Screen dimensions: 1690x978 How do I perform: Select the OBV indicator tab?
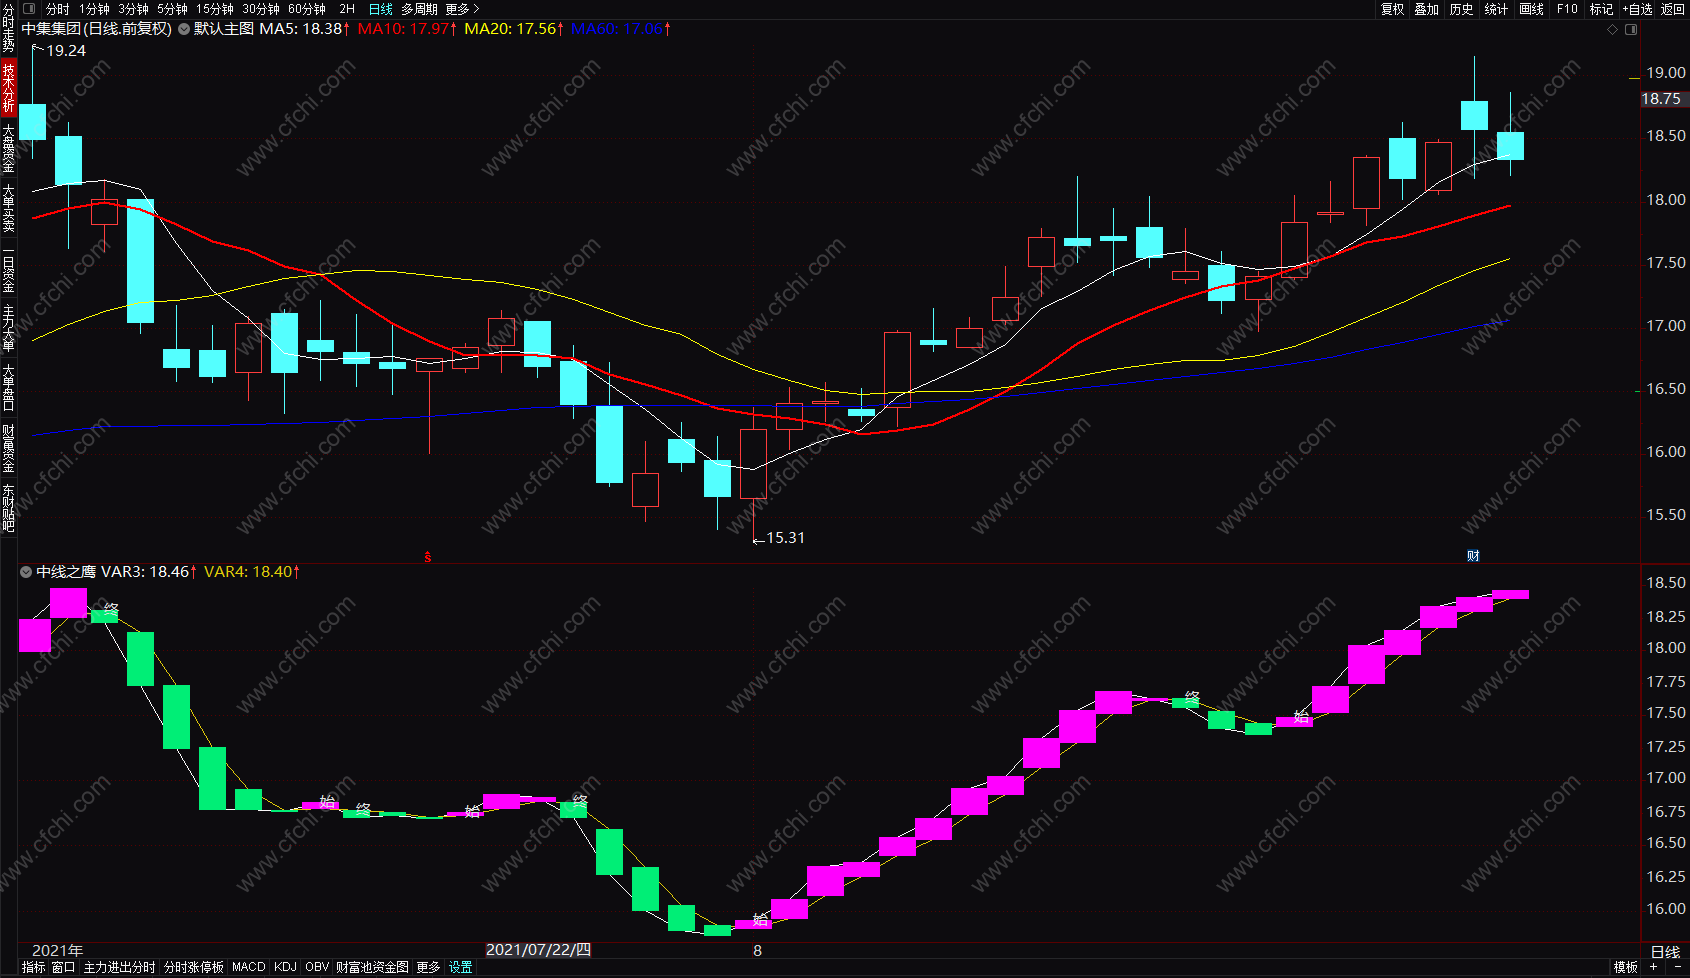pos(317,967)
